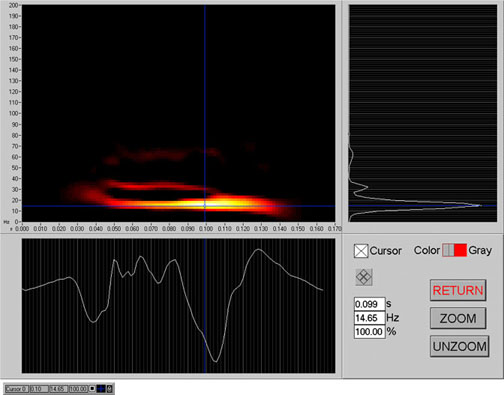This screenshot has height=395, width=504.
Task: Toggle the Cursor checkbox
Action: pyautogui.click(x=361, y=251)
